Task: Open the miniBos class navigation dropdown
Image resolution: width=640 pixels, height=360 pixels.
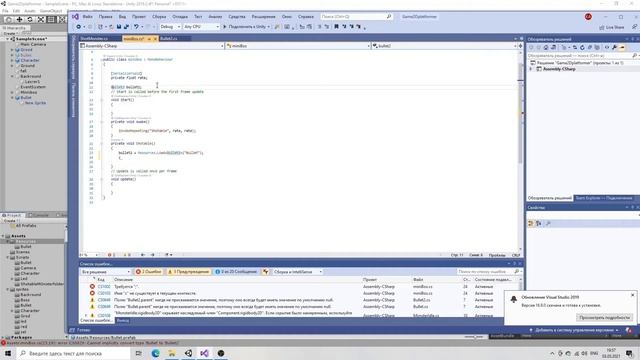Action: click(x=298, y=46)
